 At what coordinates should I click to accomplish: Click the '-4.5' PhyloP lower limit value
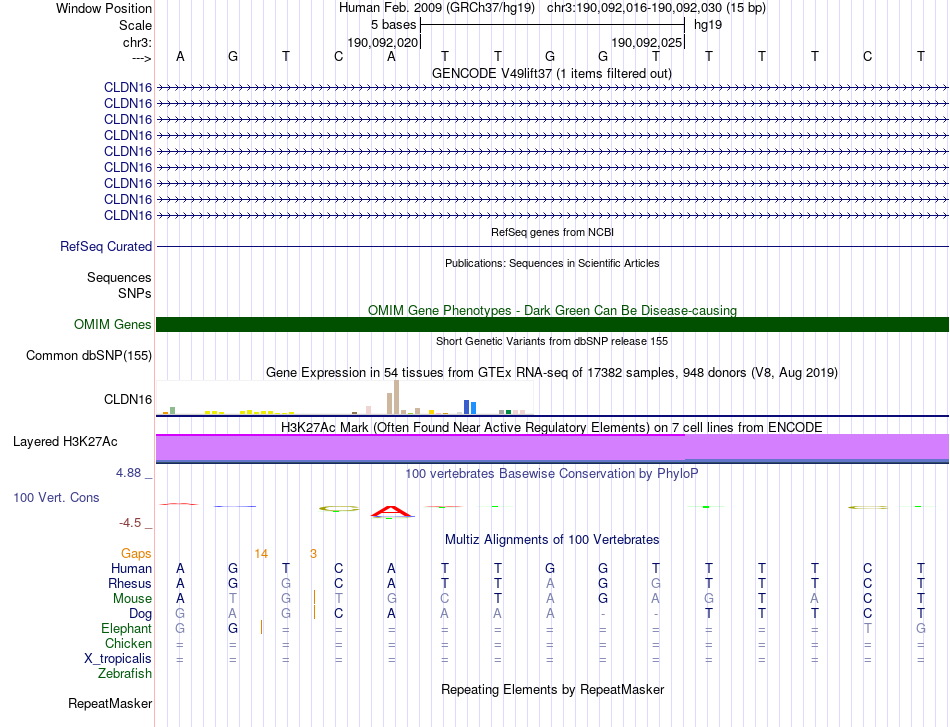point(130,523)
